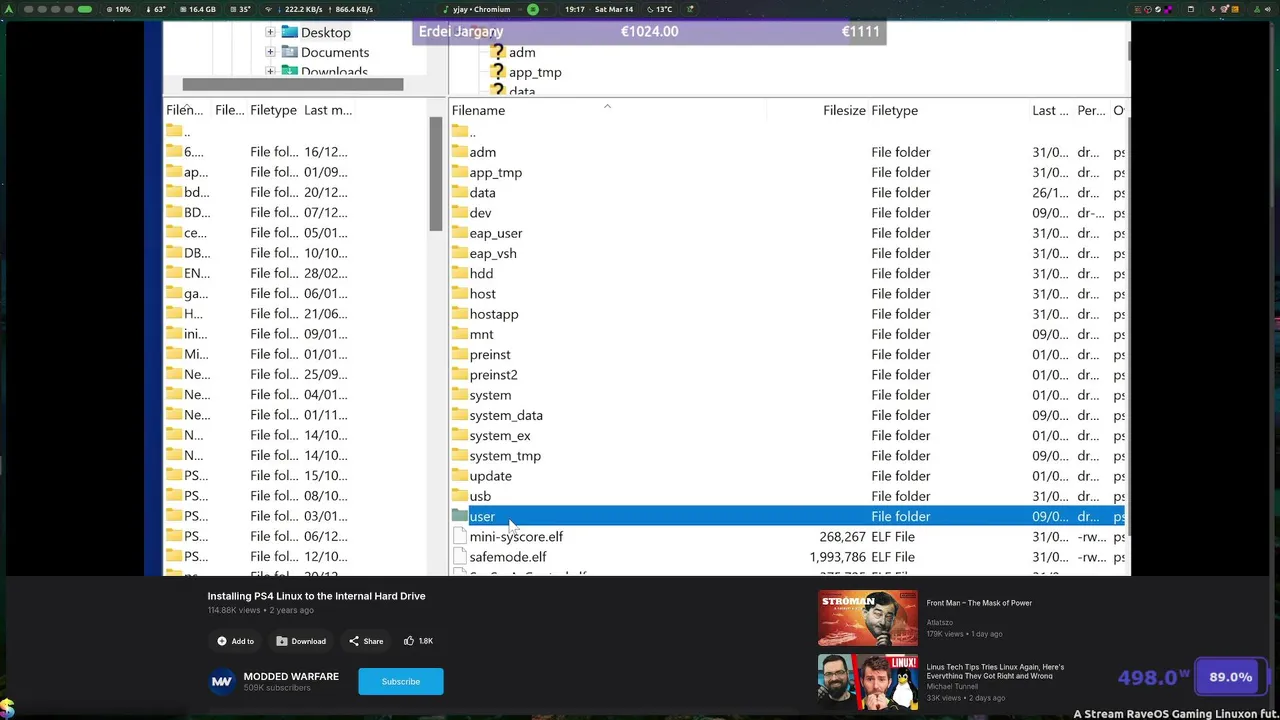Click the MODDED WARFARE channel avatar
1280x720 pixels.
click(222, 682)
